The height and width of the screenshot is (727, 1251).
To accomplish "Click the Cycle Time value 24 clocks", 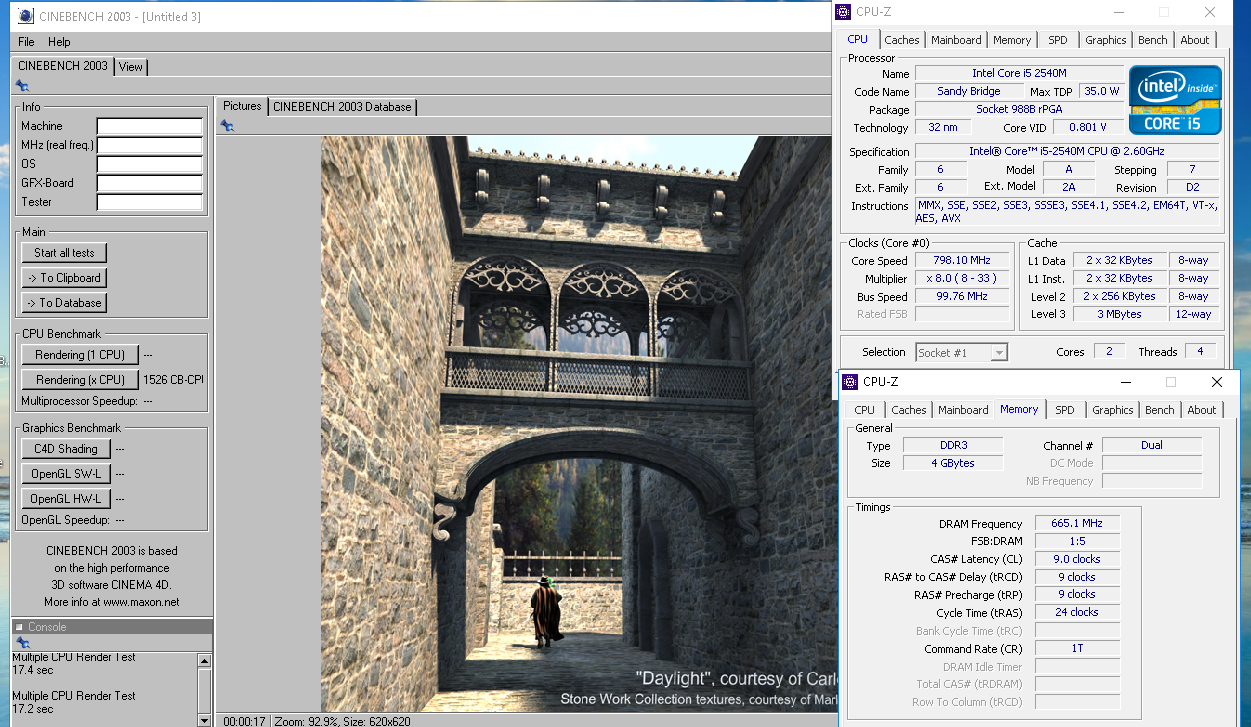I will point(1077,612).
